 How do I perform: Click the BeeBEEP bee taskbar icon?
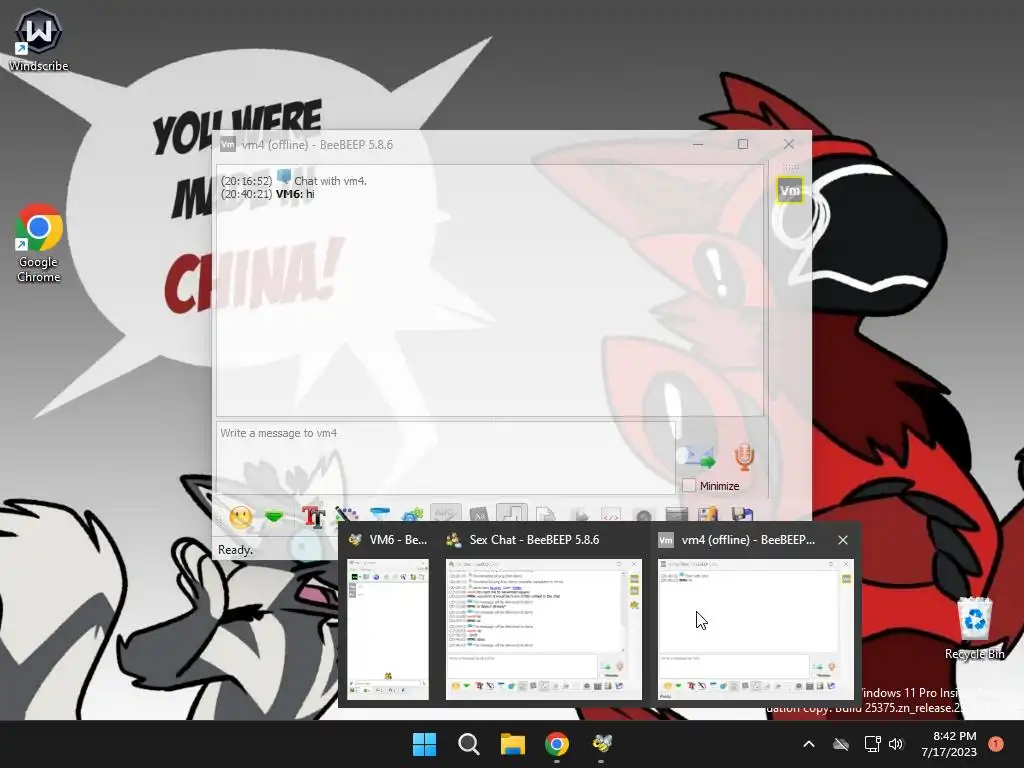coord(601,744)
